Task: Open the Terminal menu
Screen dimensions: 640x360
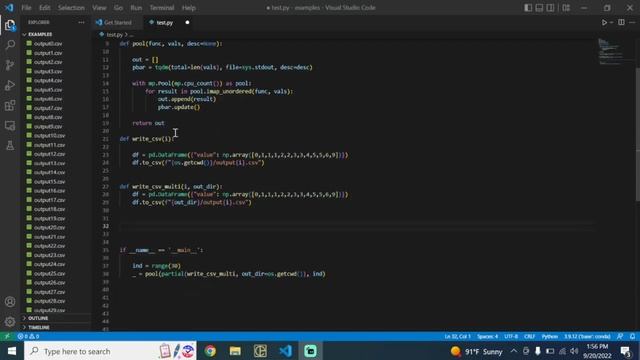Action: [162, 8]
